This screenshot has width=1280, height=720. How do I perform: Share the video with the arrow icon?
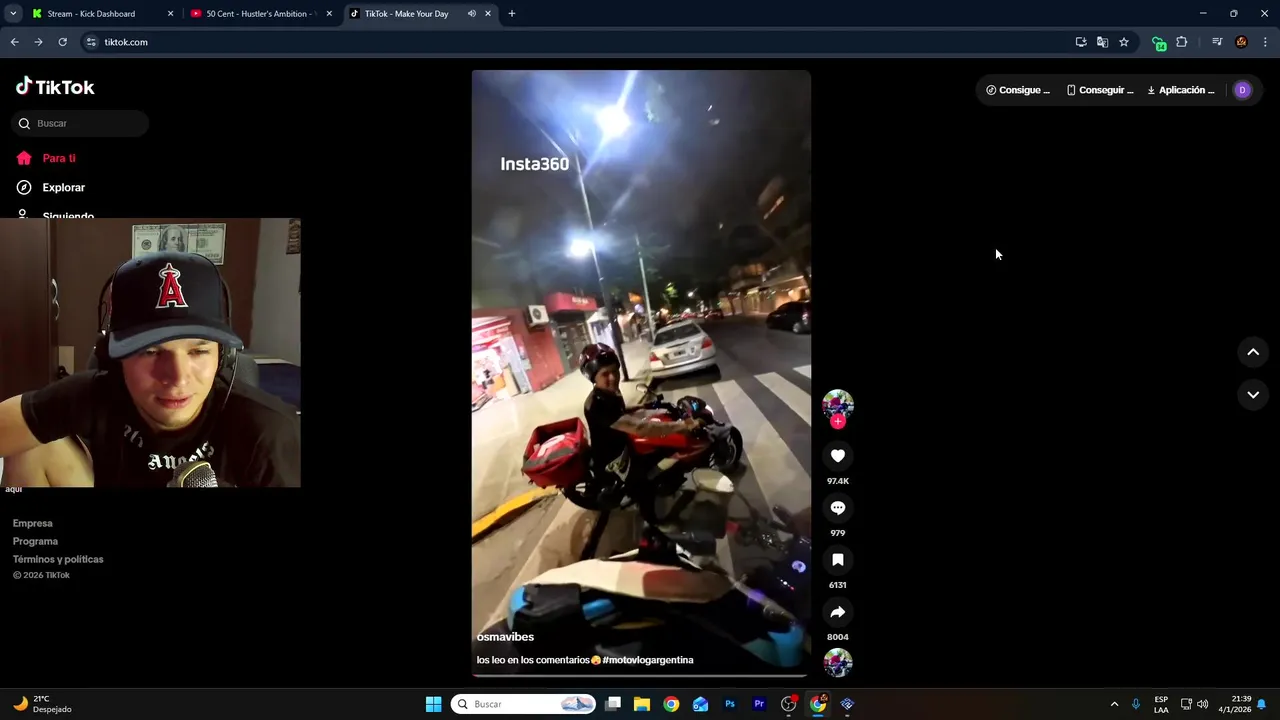tap(838, 612)
